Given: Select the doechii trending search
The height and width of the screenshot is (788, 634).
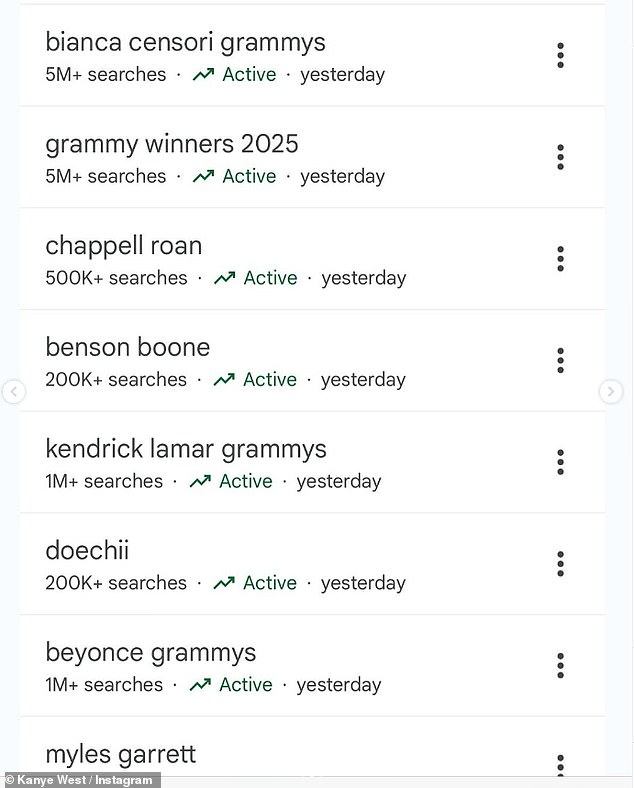Looking at the screenshot, I should point(87,551).
